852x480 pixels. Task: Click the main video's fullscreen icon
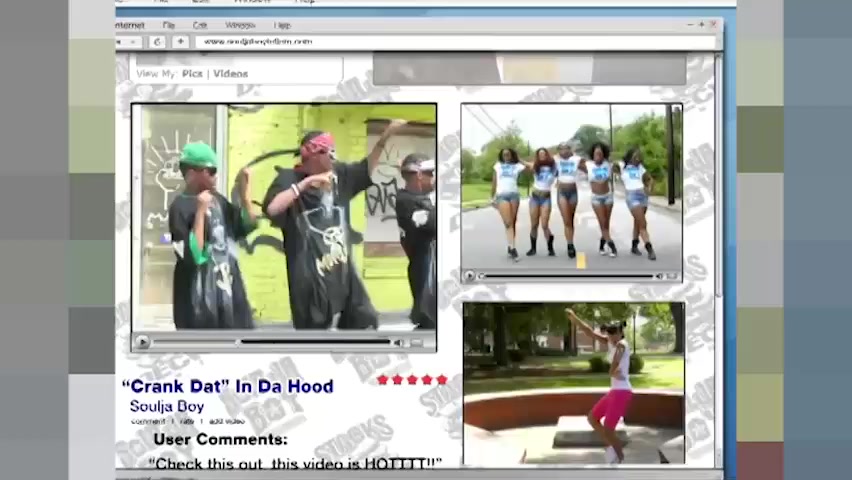pos(417,342)
